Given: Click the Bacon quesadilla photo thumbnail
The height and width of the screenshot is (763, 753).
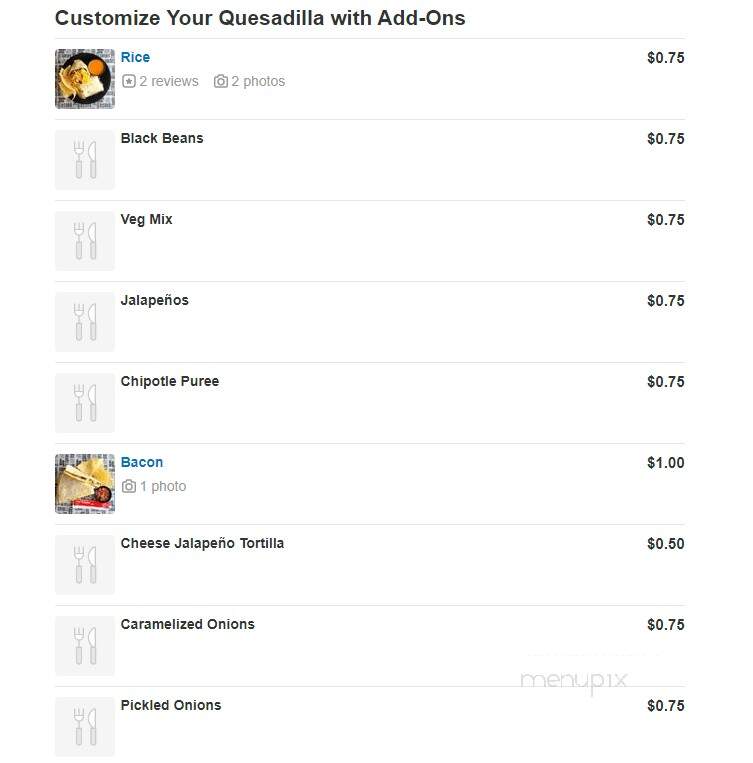Looking at the screenshot, I should 85,484.
